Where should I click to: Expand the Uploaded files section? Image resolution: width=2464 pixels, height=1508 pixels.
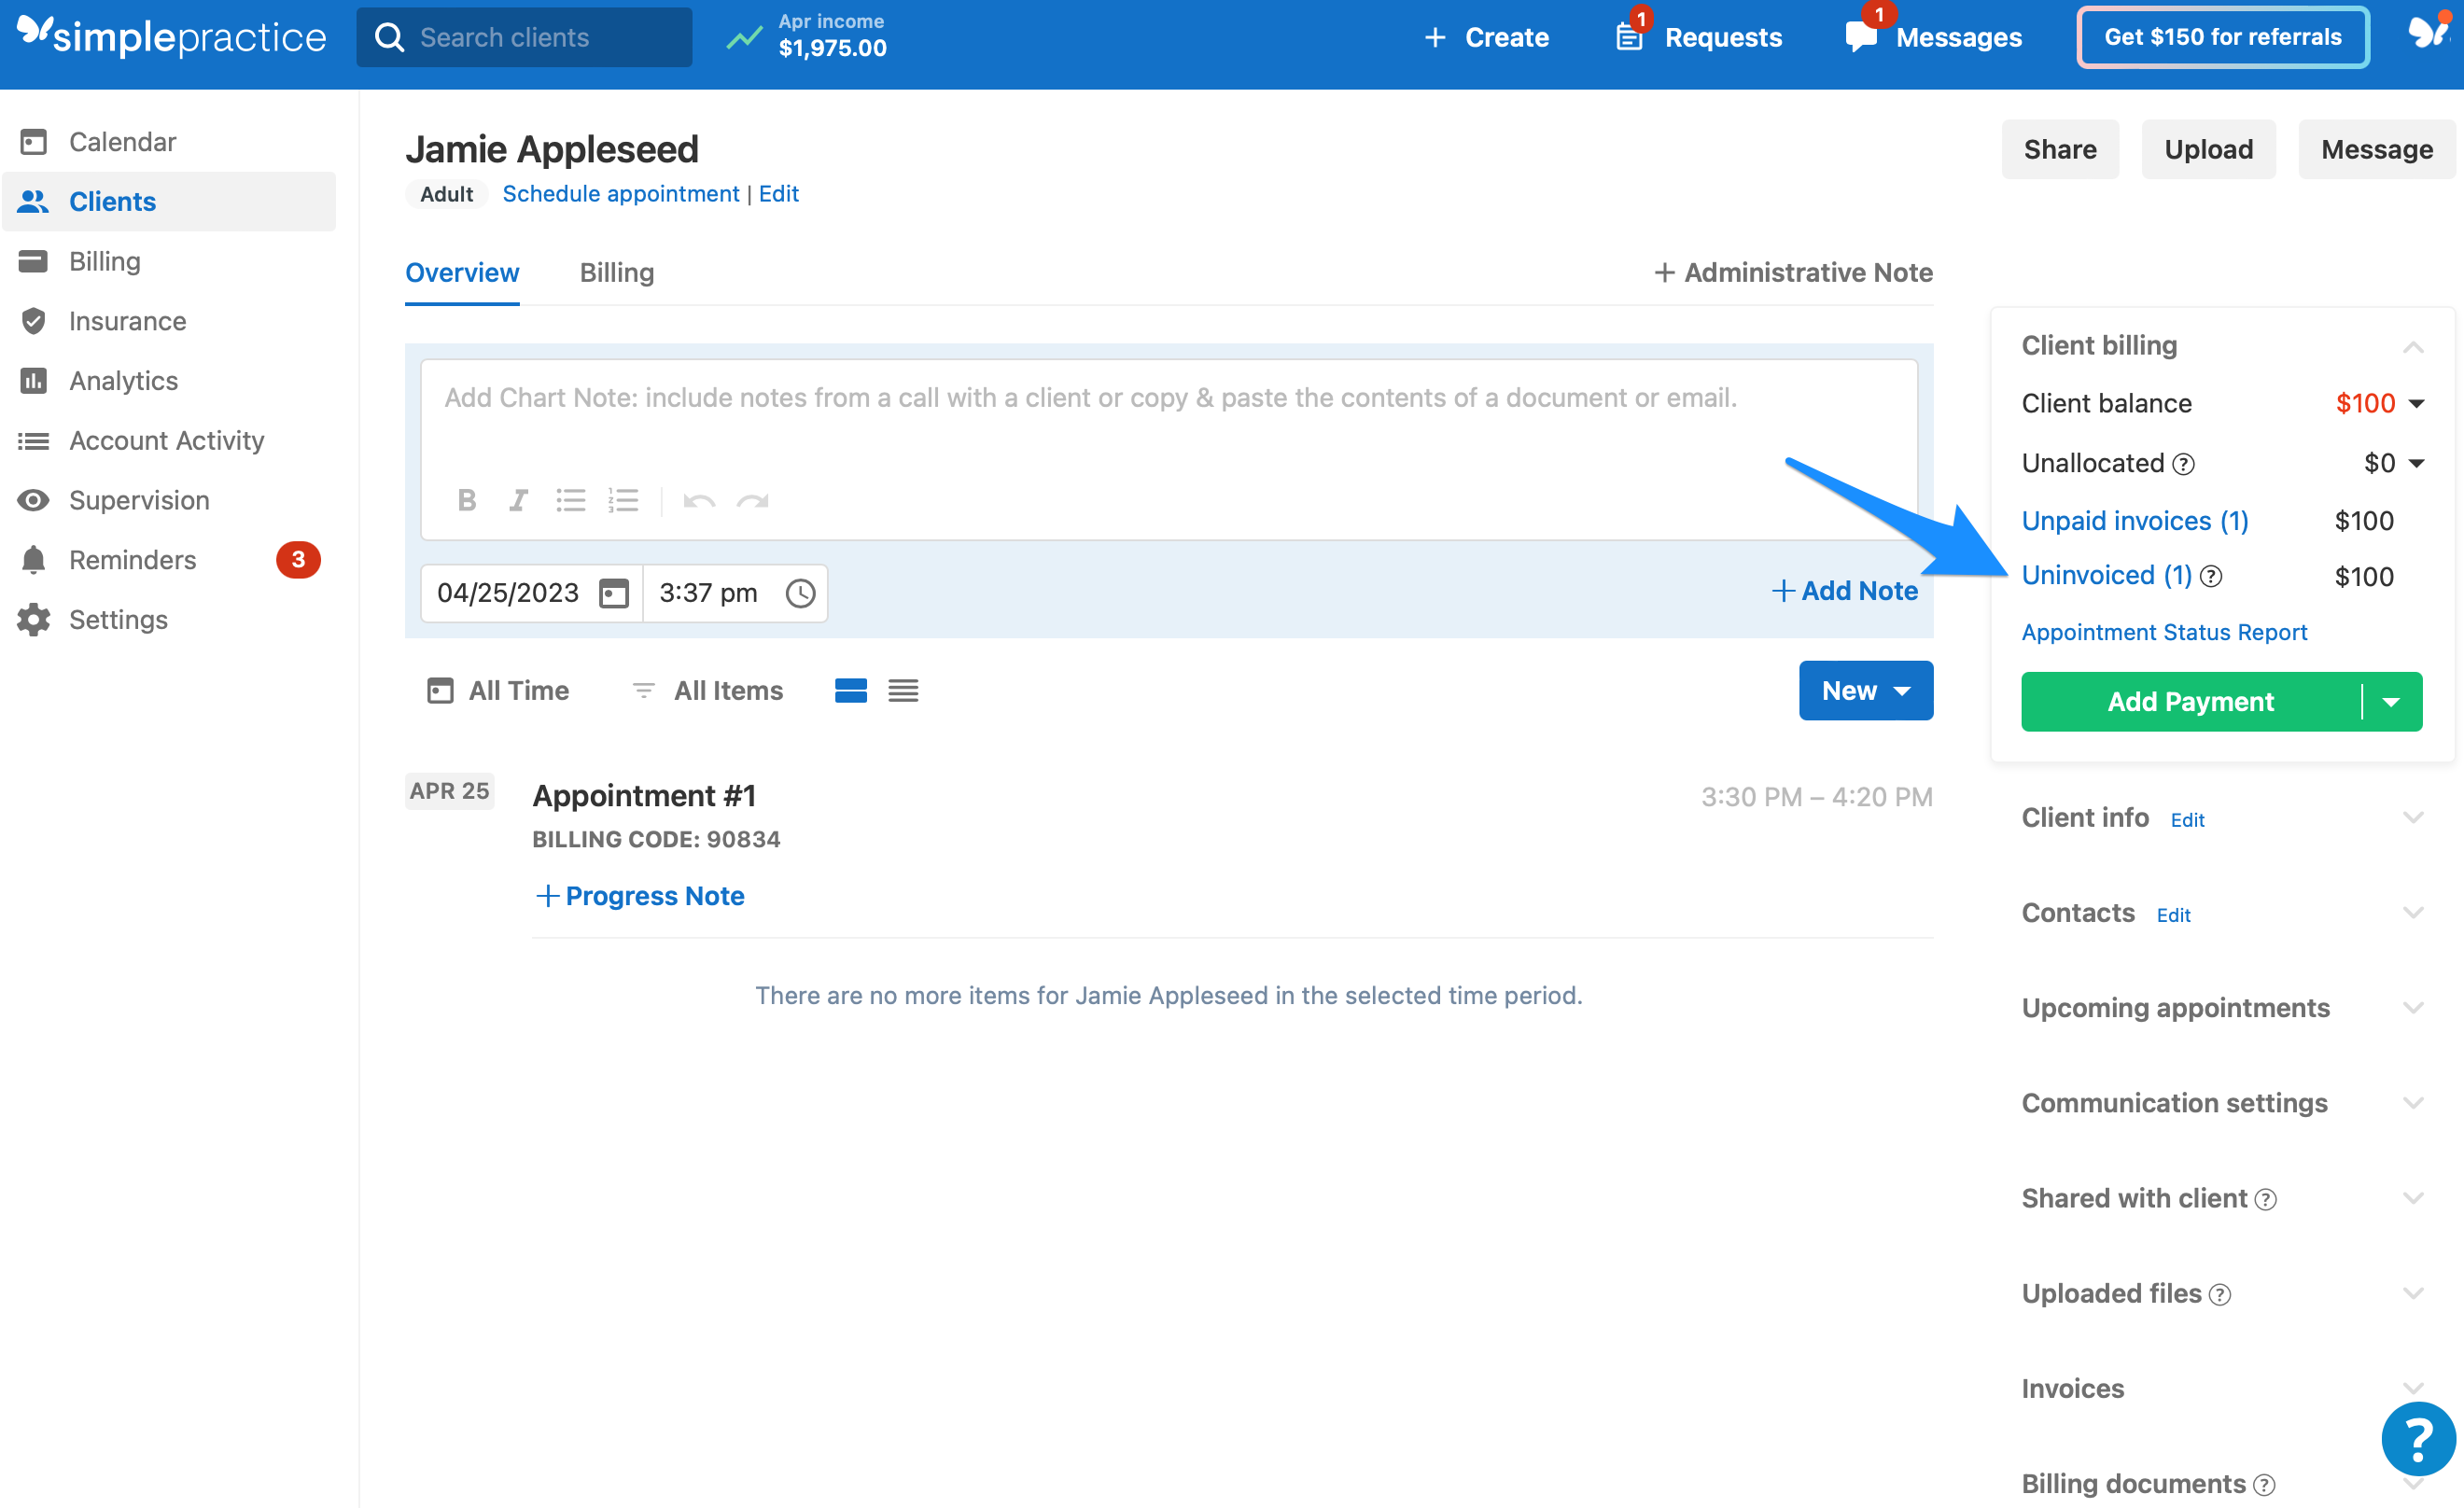(2413, 1294)
